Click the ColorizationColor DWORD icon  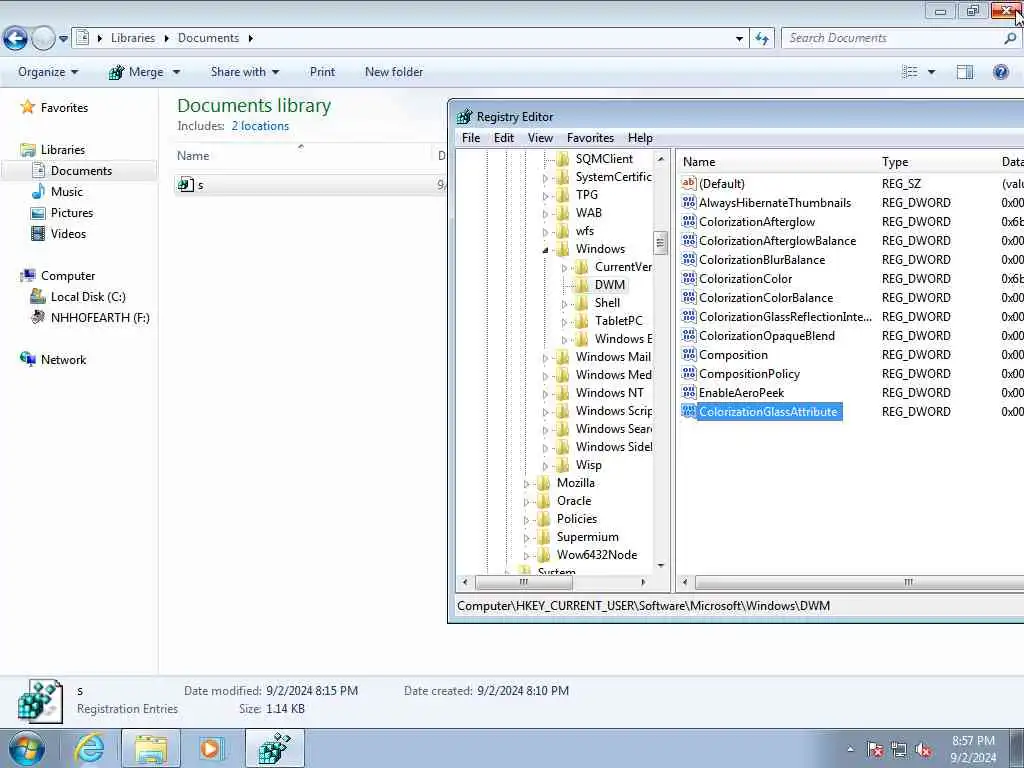688,278
